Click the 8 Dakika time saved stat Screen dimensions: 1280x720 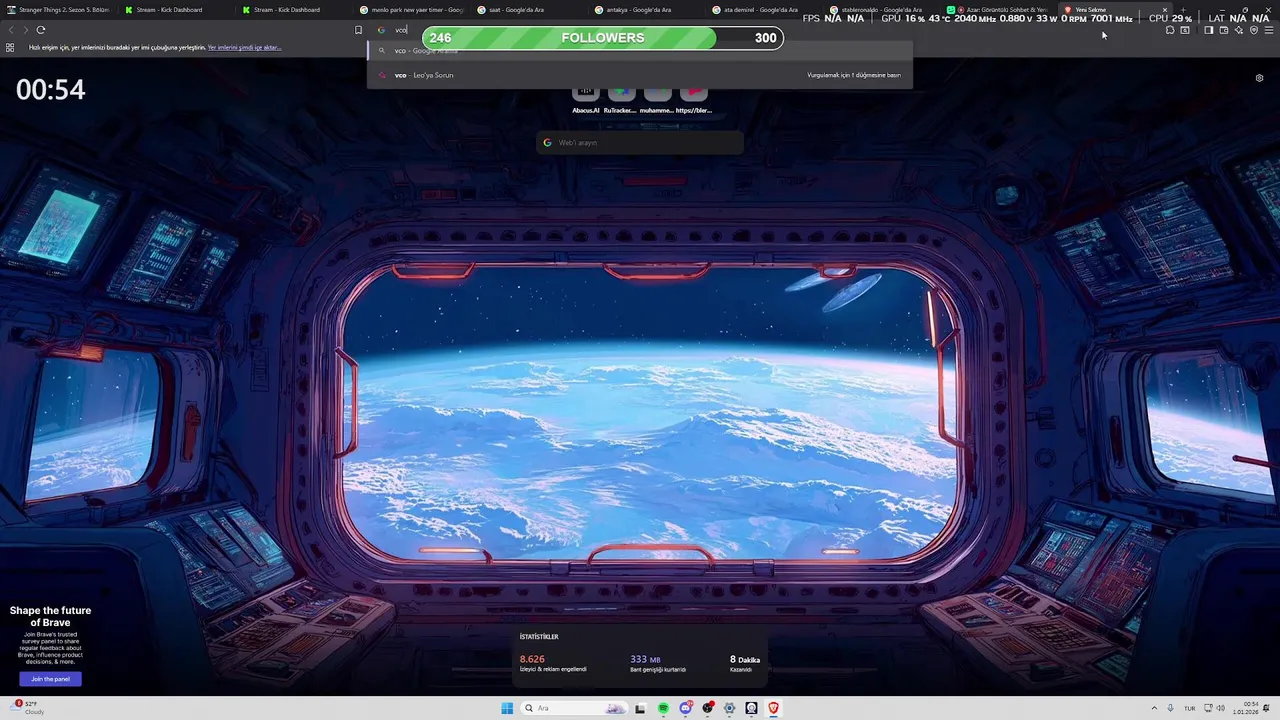tap(745, 663)
